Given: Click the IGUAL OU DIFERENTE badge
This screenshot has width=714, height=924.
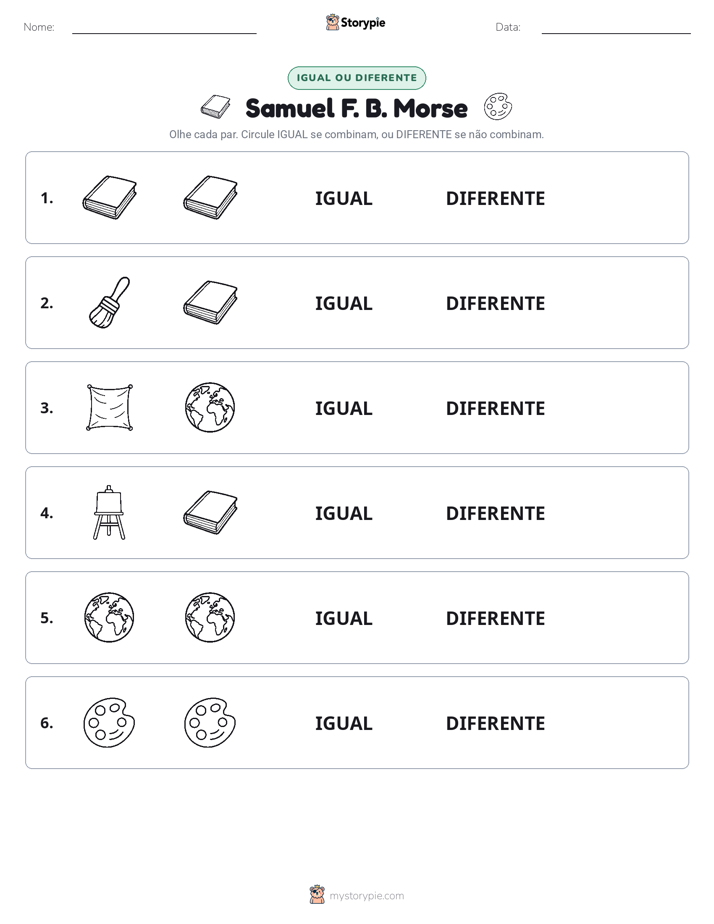Looking at the screenshot, I should point(356,78).
